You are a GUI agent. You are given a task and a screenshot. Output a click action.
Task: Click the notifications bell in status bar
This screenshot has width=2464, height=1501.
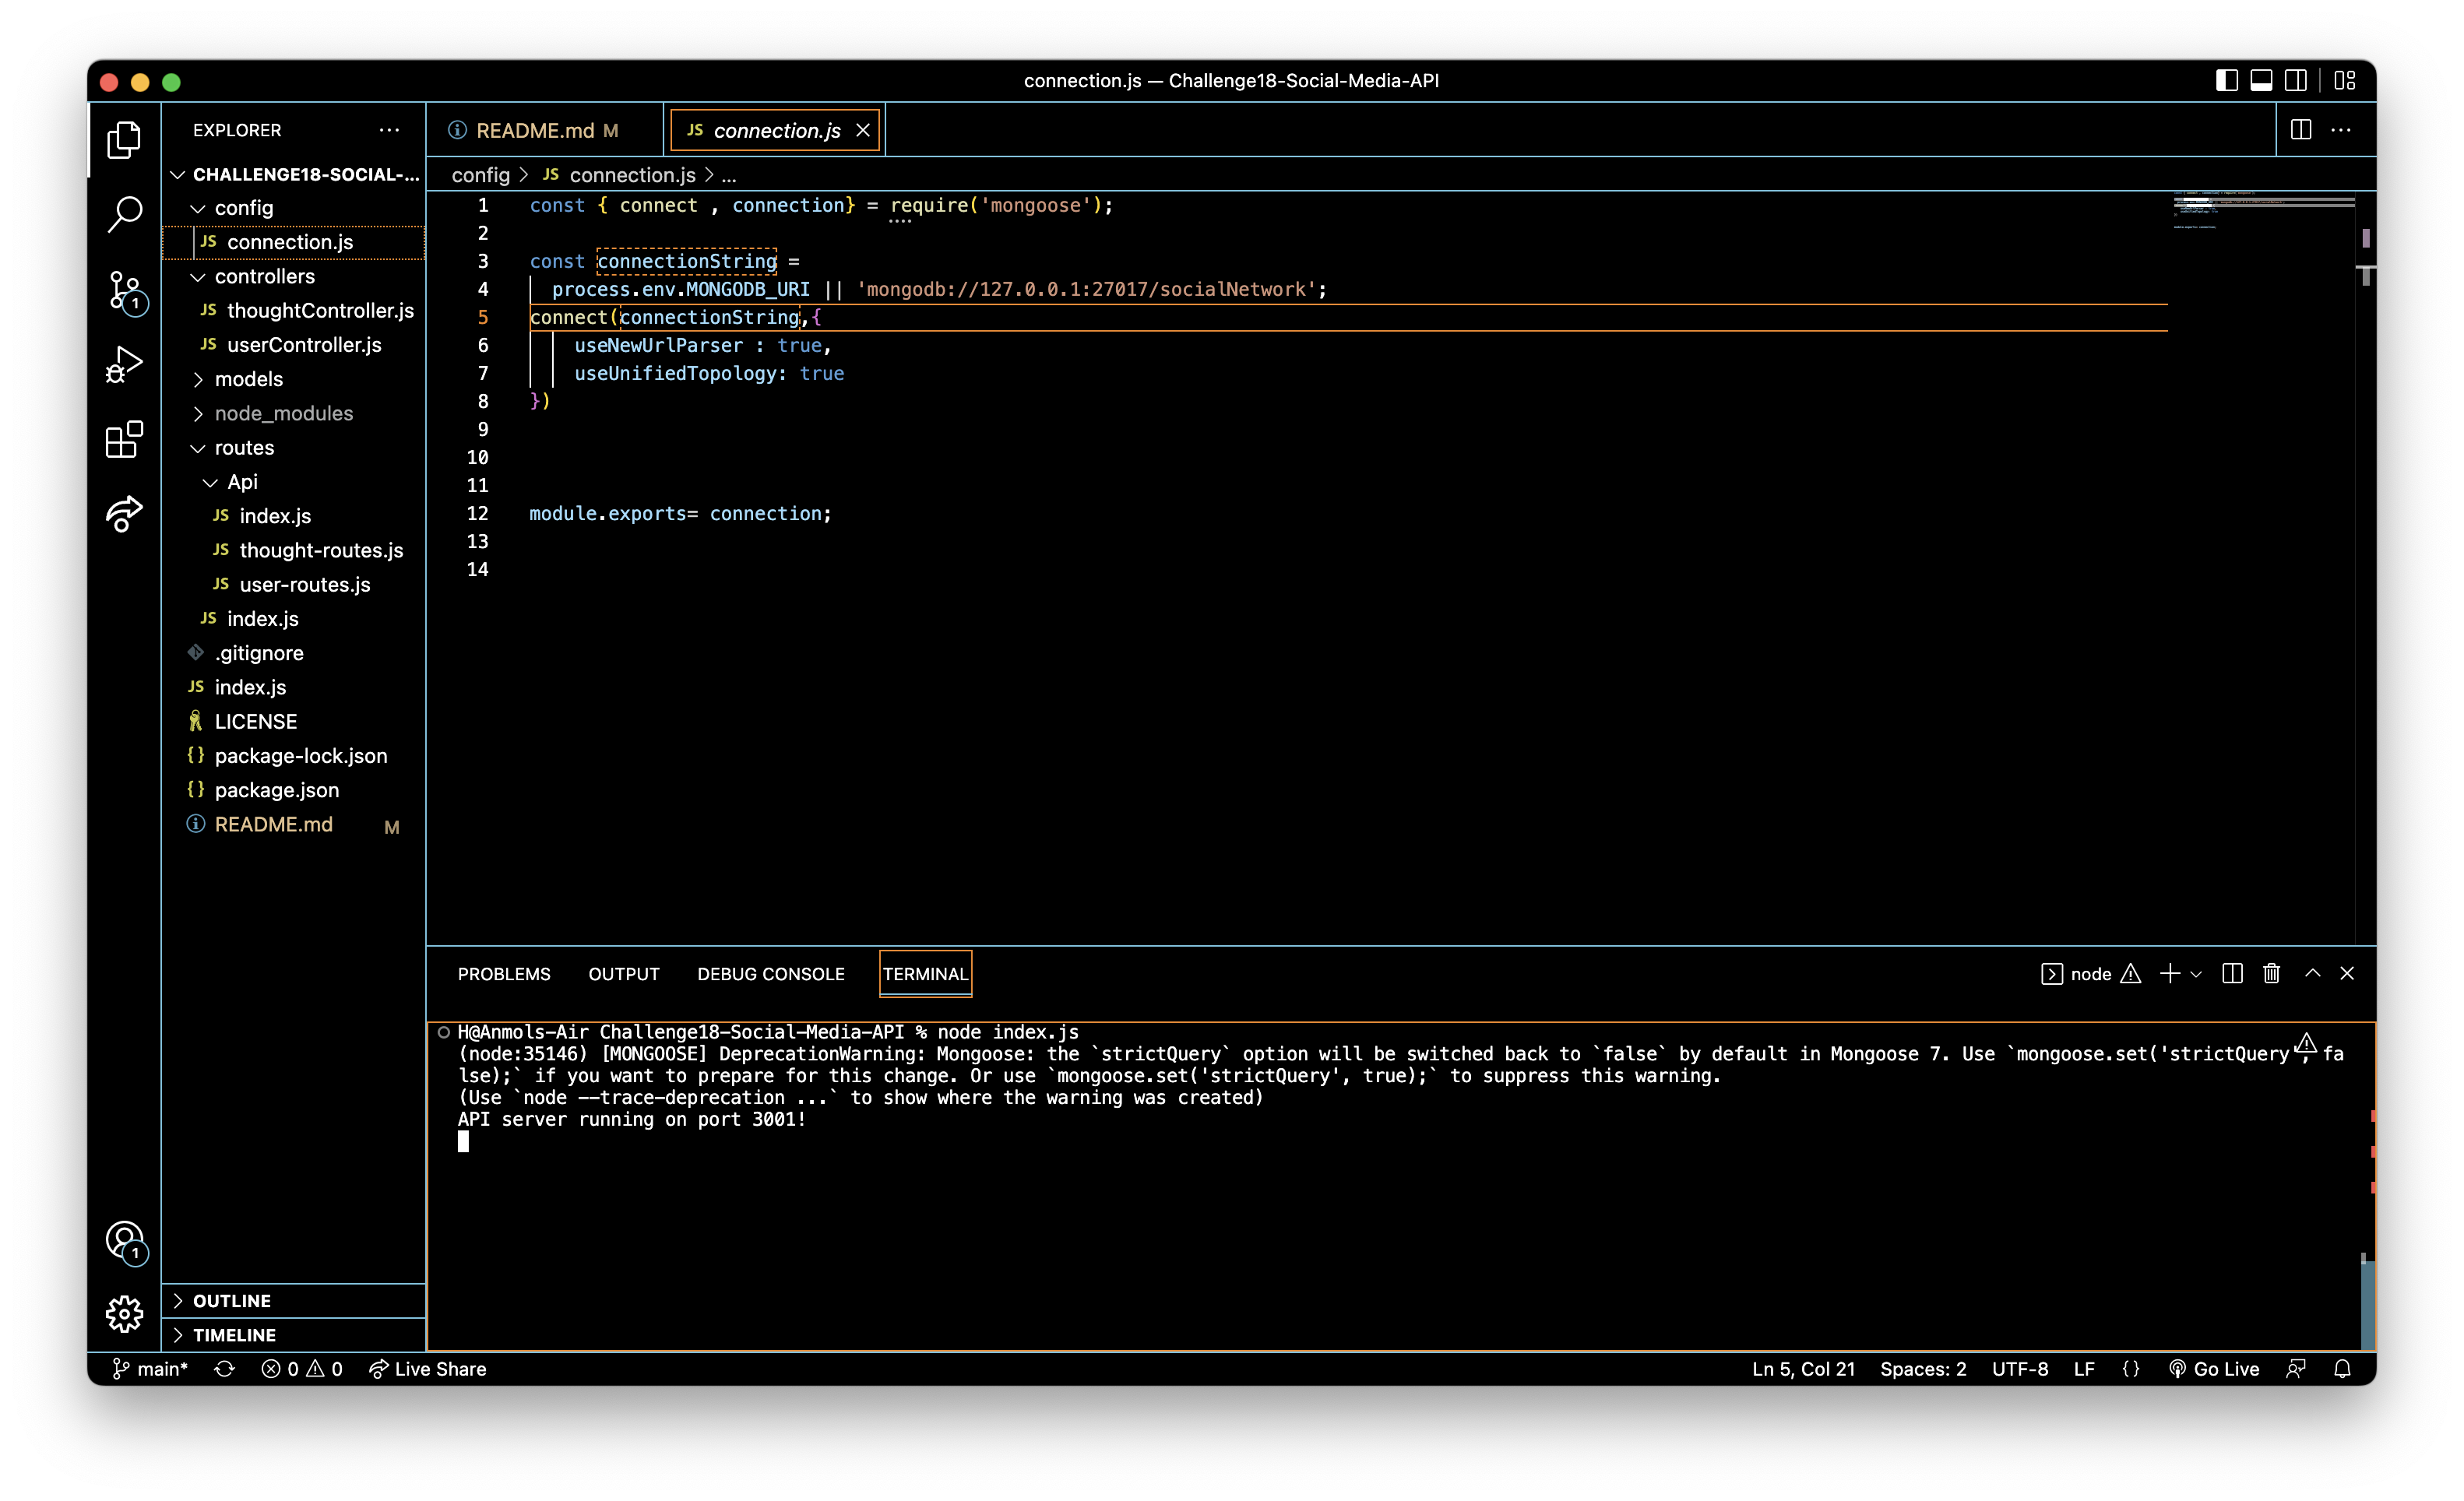point(2342,1368)
